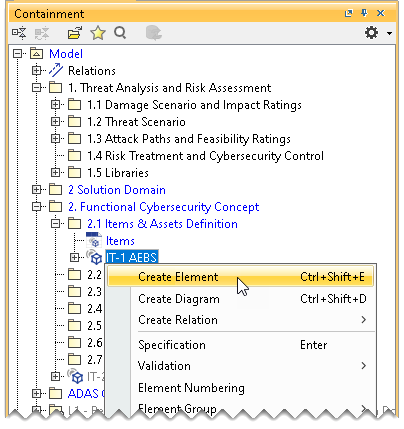This screenshot has height=429, width=404.
Task: Click the search magnifier icon
Action: (x=120, y=33)
